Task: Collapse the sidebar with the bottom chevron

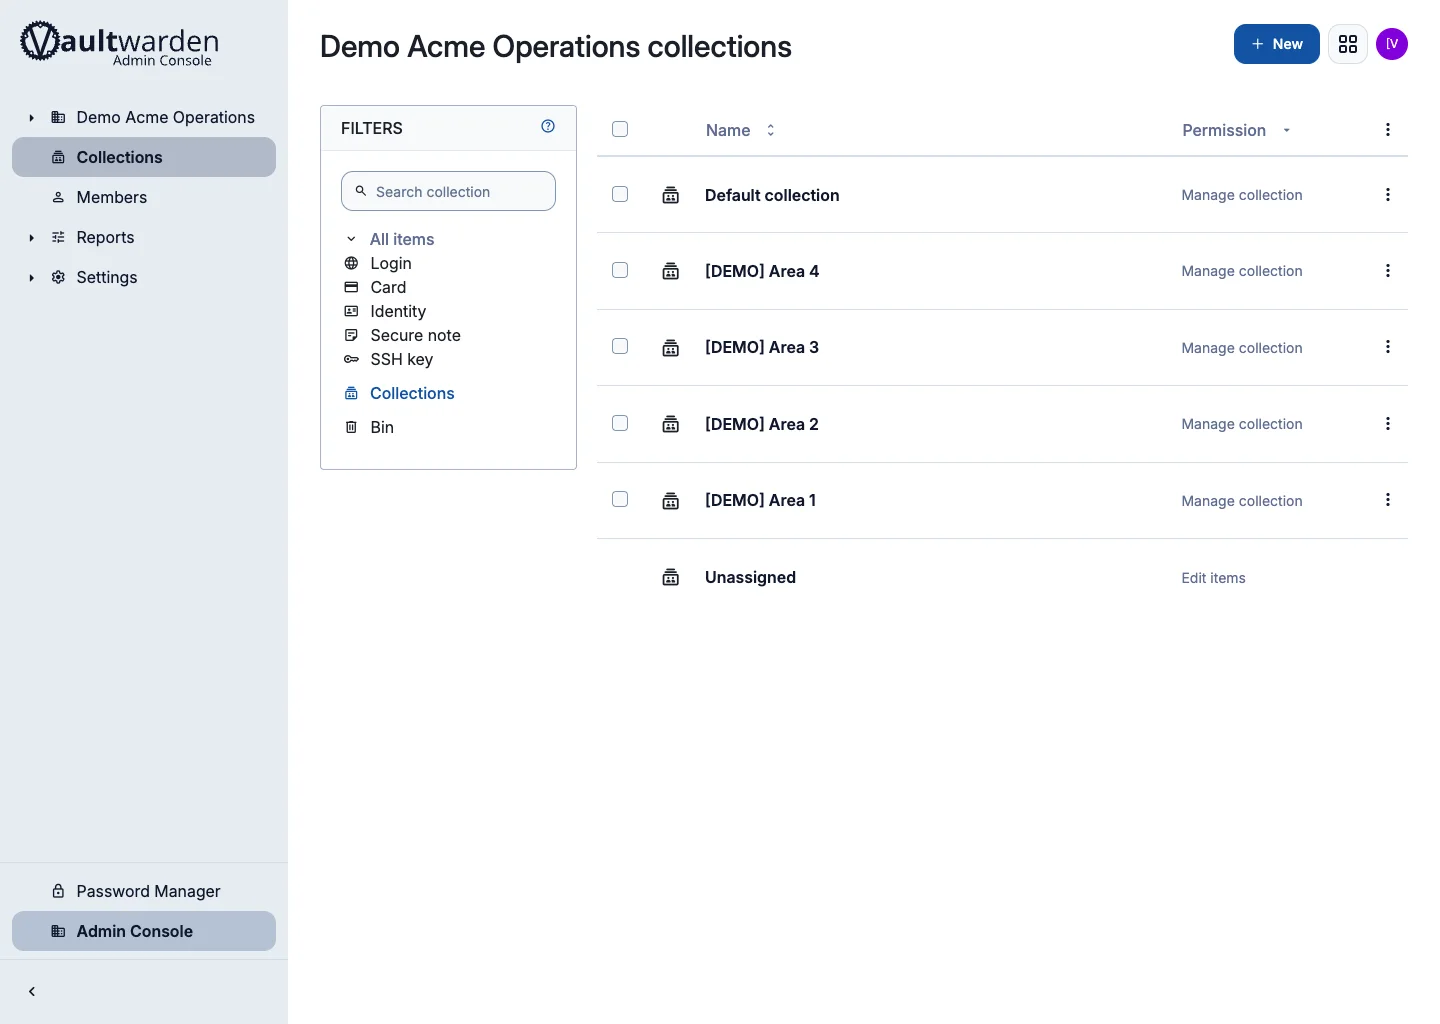Action: coord(32,992)
